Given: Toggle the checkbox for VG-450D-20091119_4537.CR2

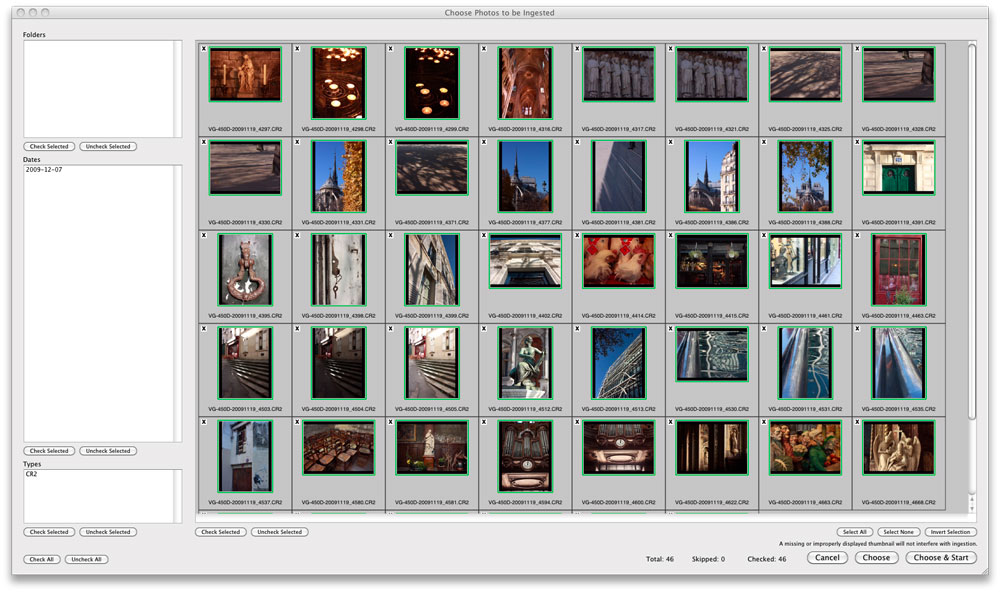Looking at the screenshot, I should 204,422.
